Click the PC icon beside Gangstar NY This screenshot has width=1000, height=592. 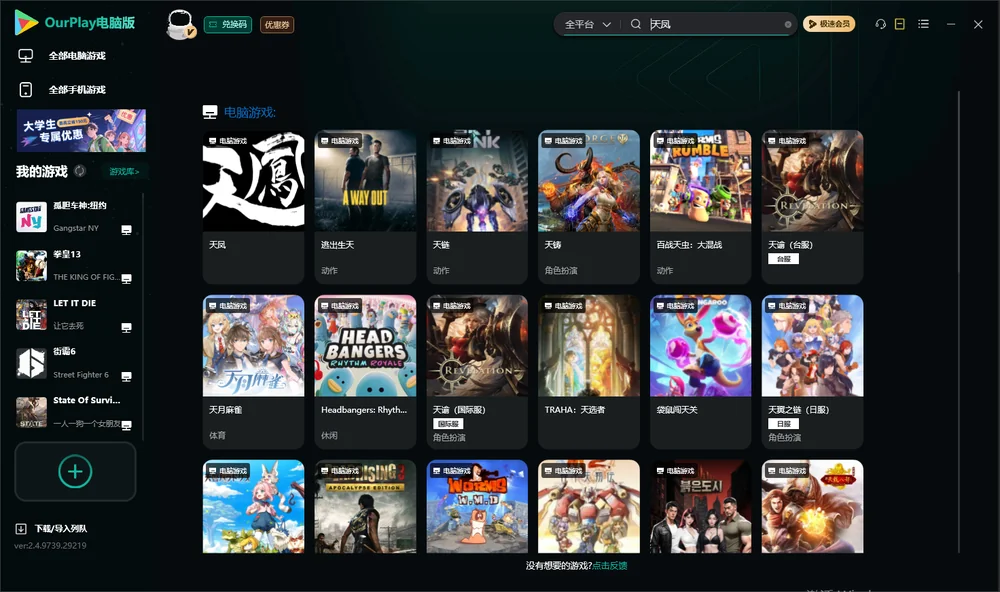[x=126, y=230]
